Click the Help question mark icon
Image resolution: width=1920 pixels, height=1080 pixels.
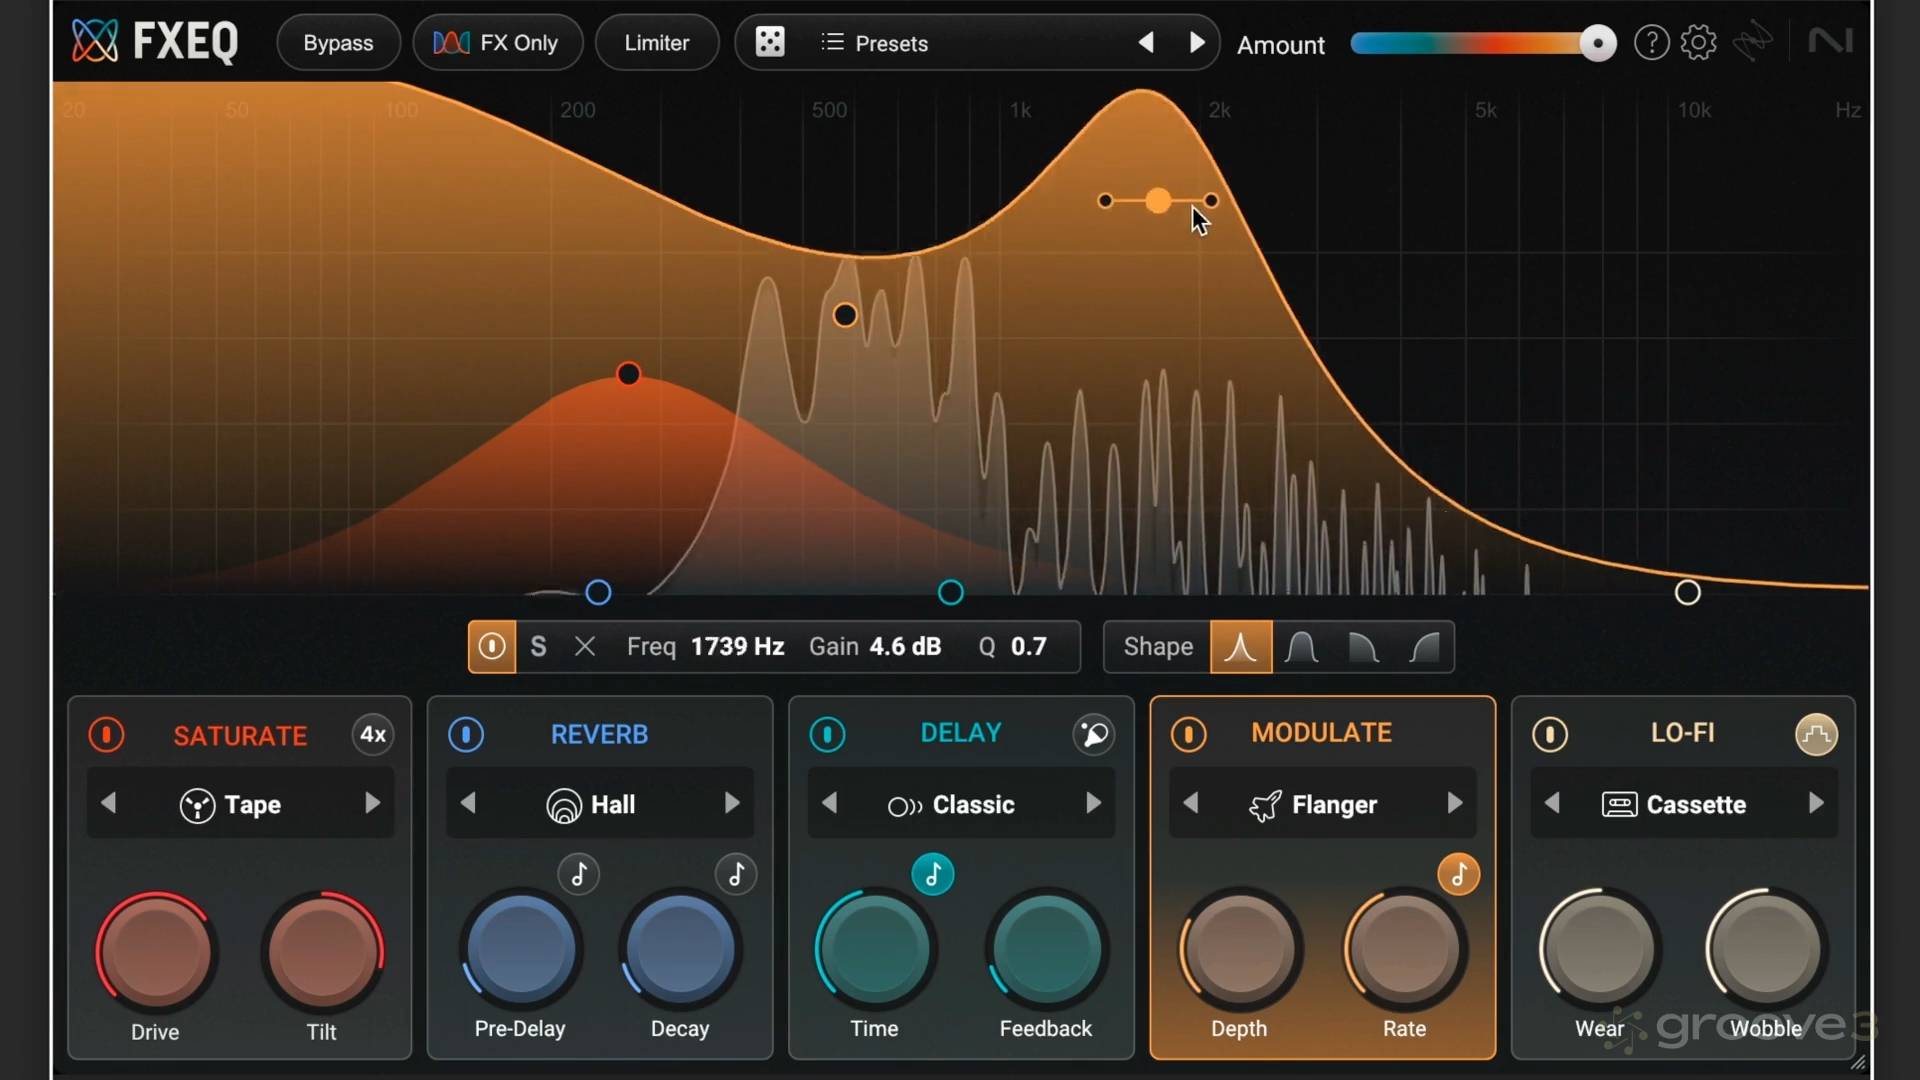pos(1651,42)
